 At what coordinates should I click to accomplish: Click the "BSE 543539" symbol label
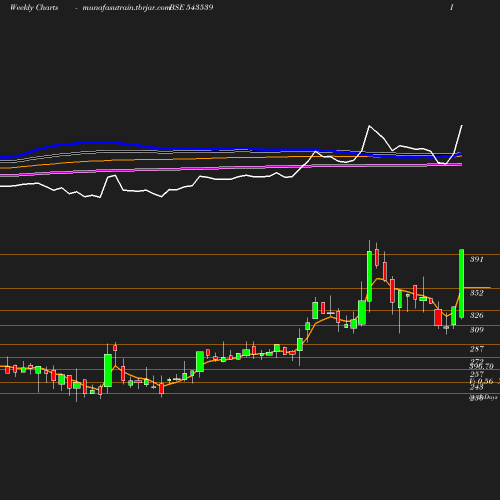coord(191,7)
